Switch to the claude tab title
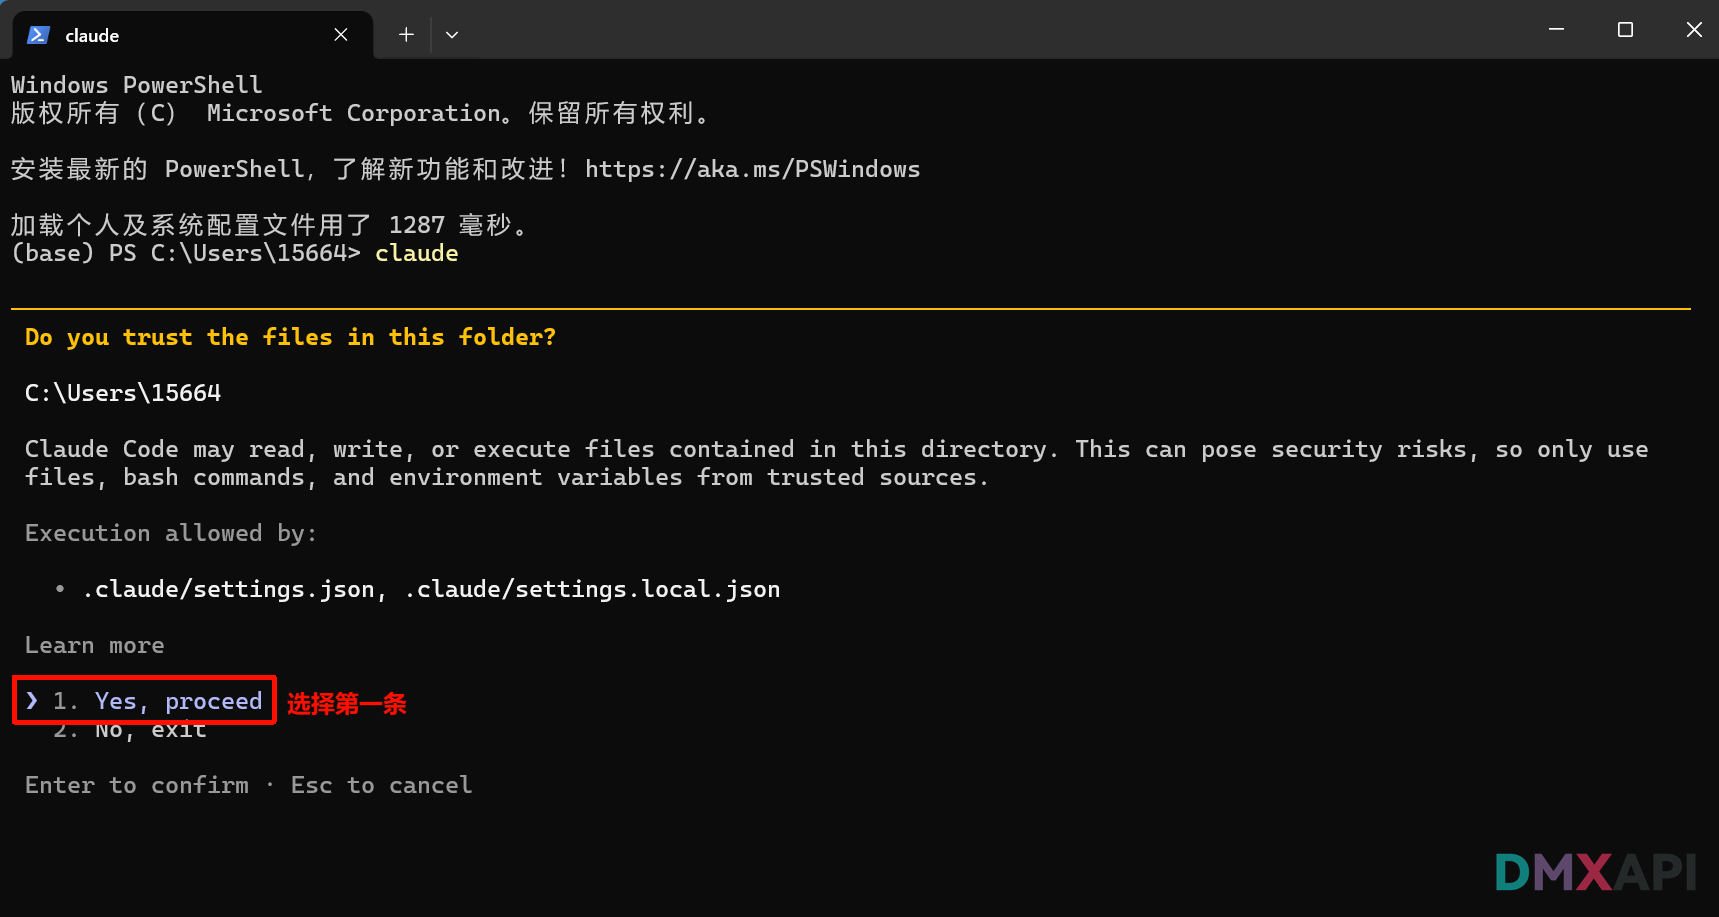This screenshot has width=1719, height=917. [x=92, y=36]
